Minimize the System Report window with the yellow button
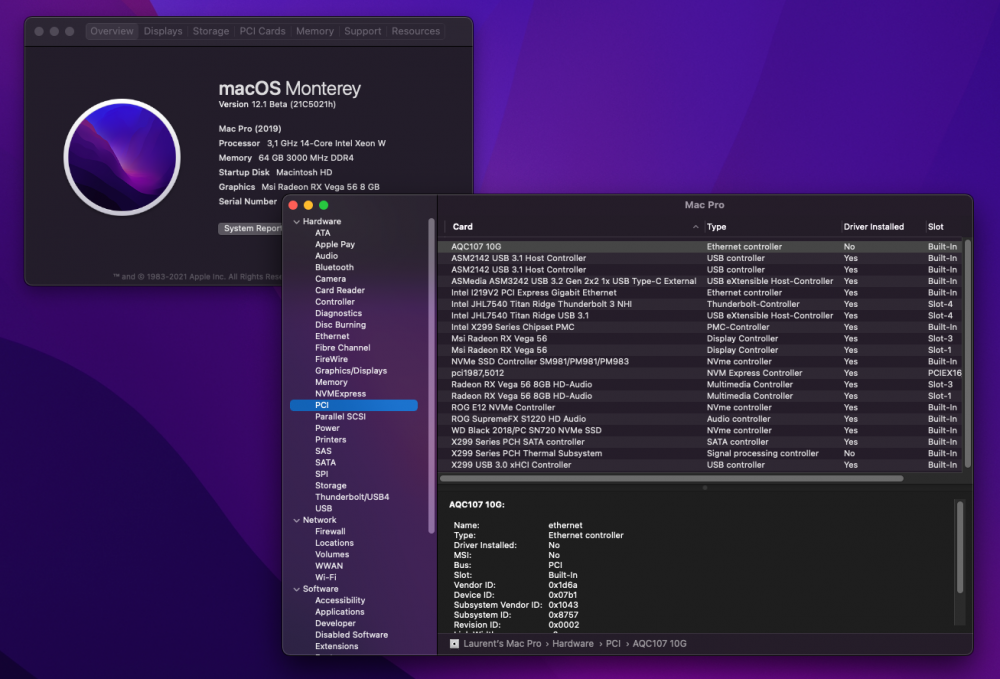The height and width of the screenshot is (679, 1000). click(309, 205)
